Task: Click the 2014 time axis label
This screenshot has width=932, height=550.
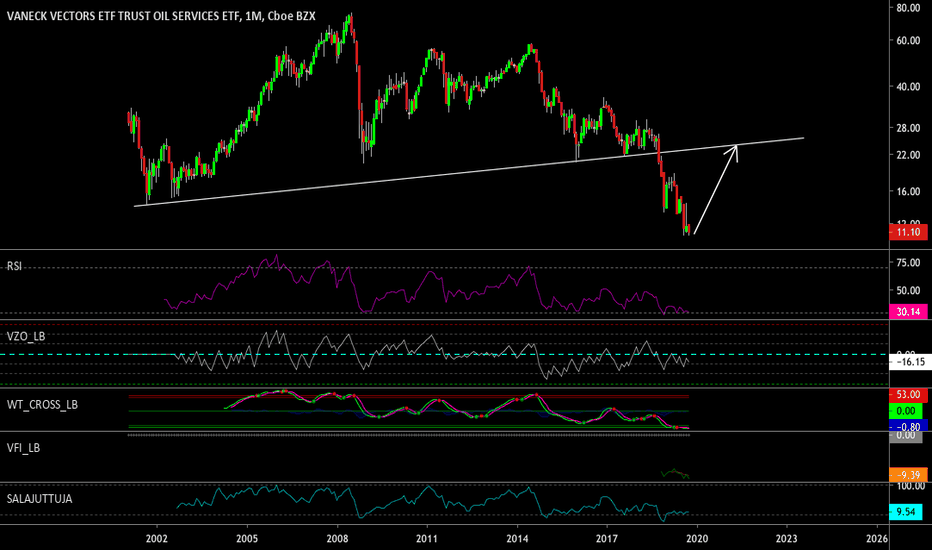Action: [x=517, y=539]
